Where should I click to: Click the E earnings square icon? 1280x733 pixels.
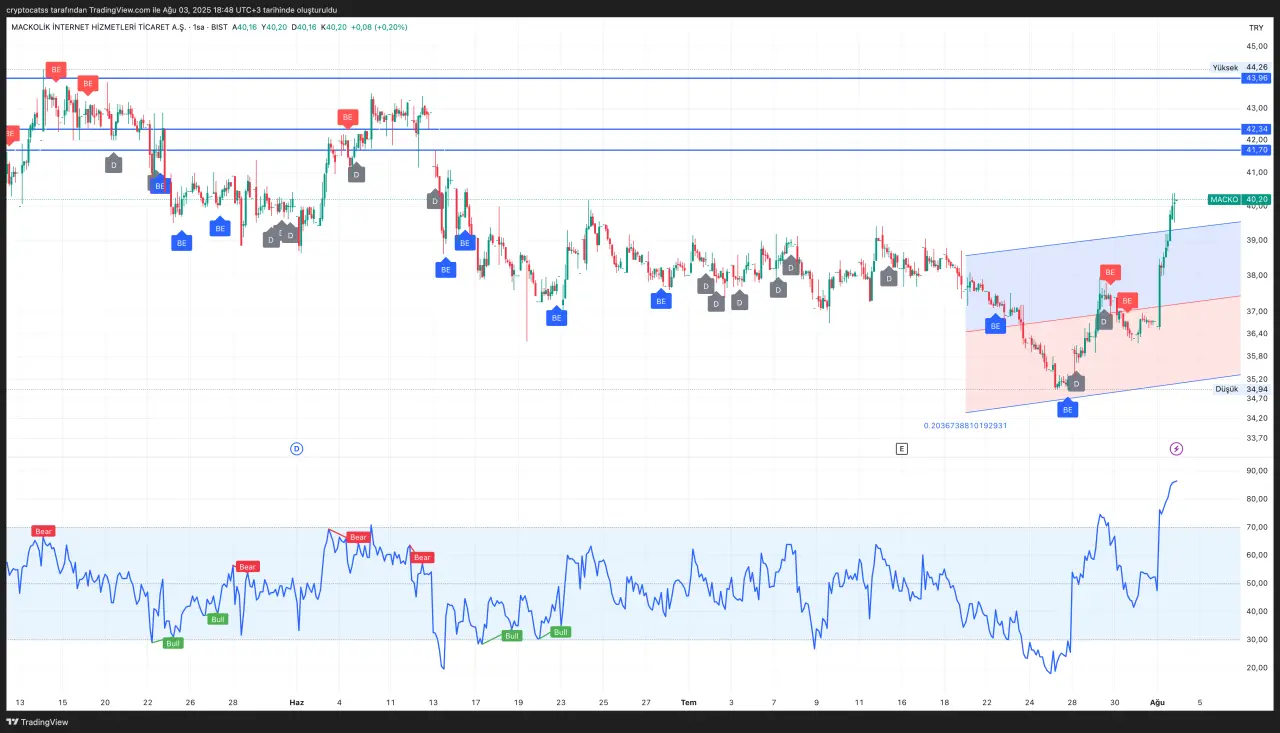coord(901,449)
